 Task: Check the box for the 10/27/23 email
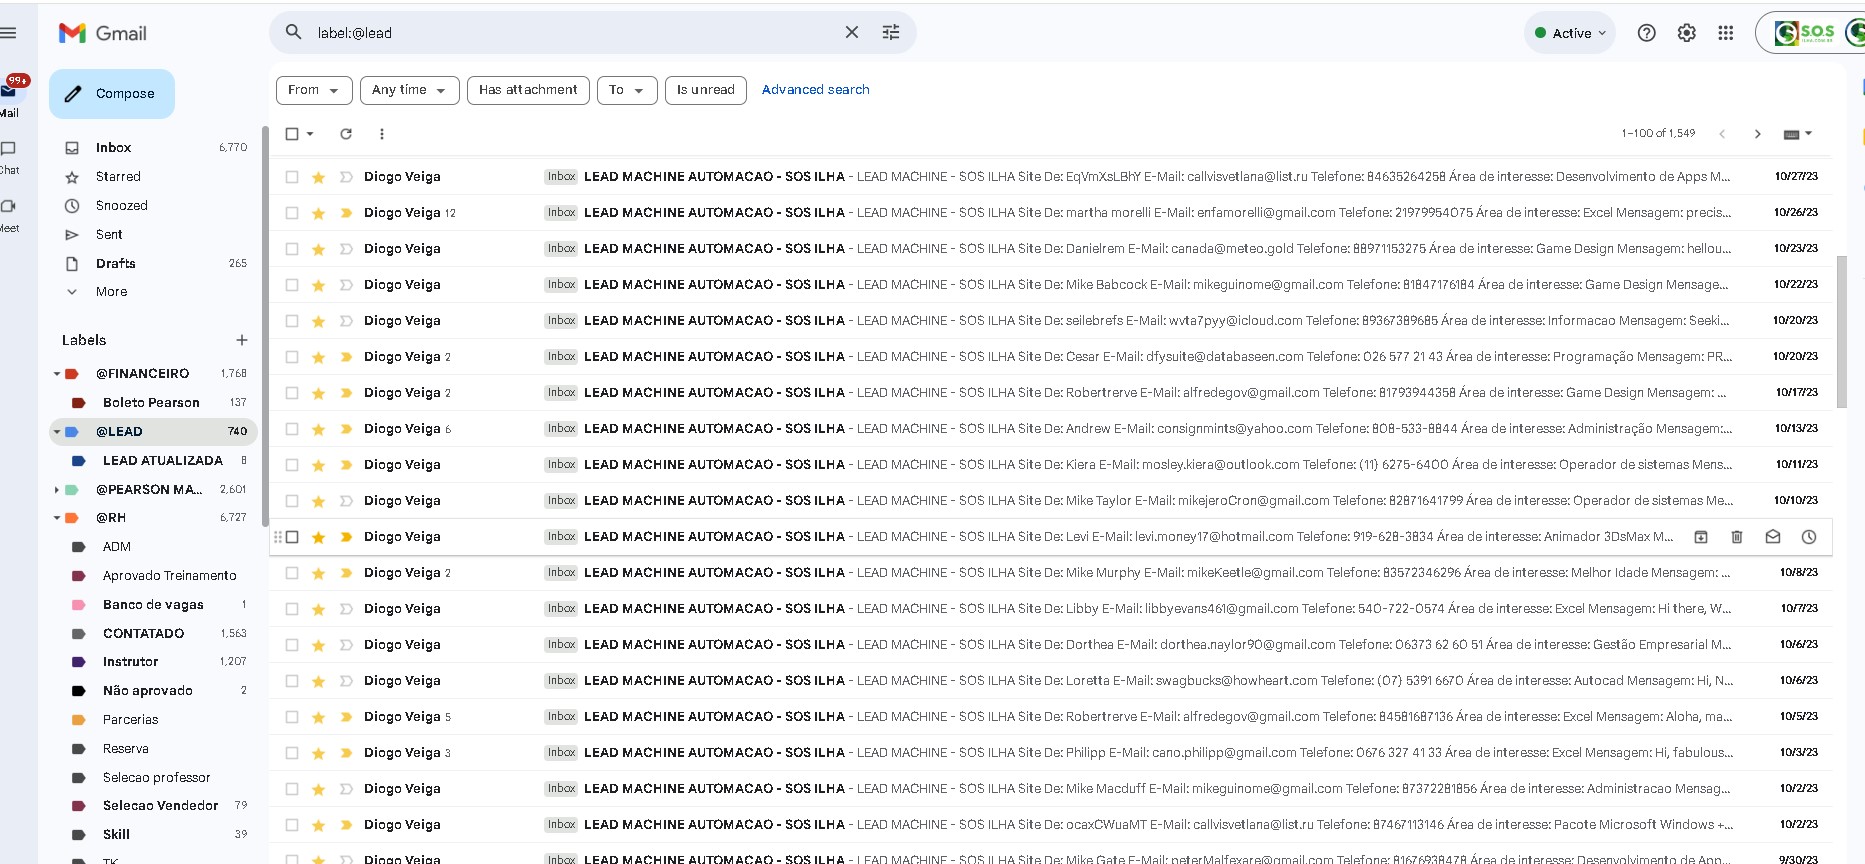[x=292, y=177]
